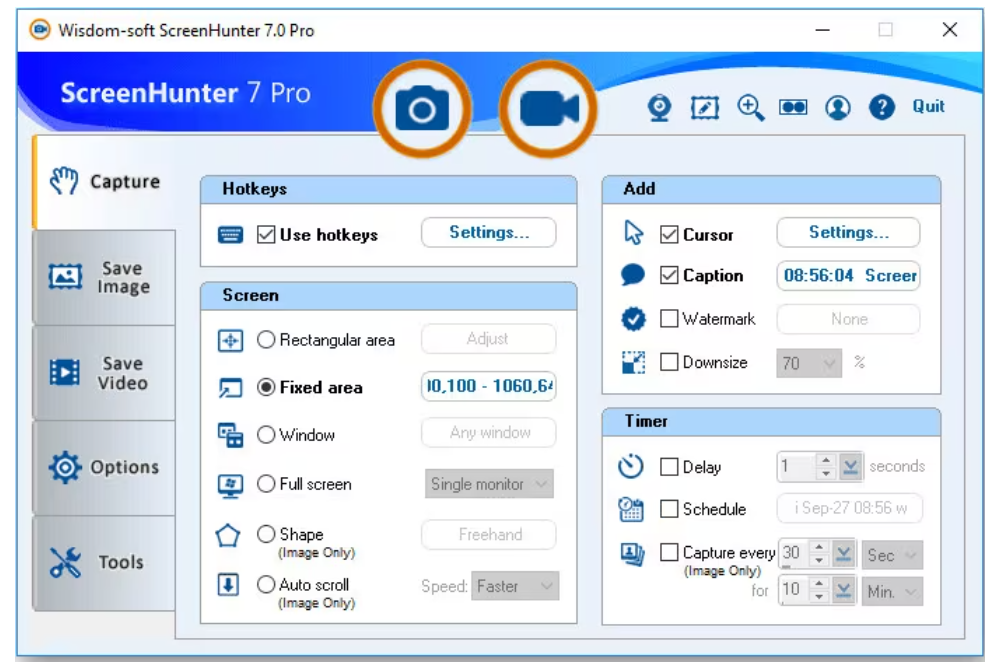Open Cursor Settings button in Add panel
1002x669 pixels.
pos(849,233)
